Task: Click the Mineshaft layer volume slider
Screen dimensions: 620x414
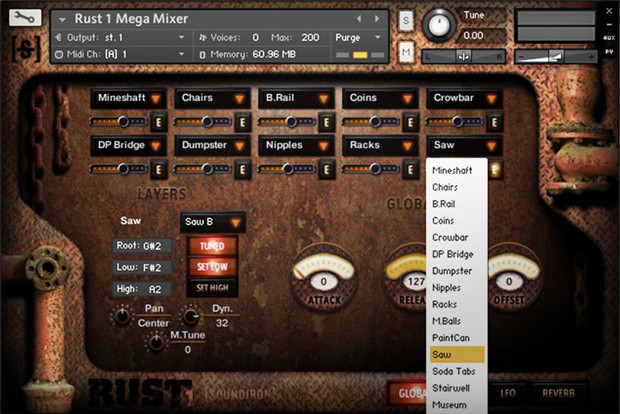Action: coord(119,122)
